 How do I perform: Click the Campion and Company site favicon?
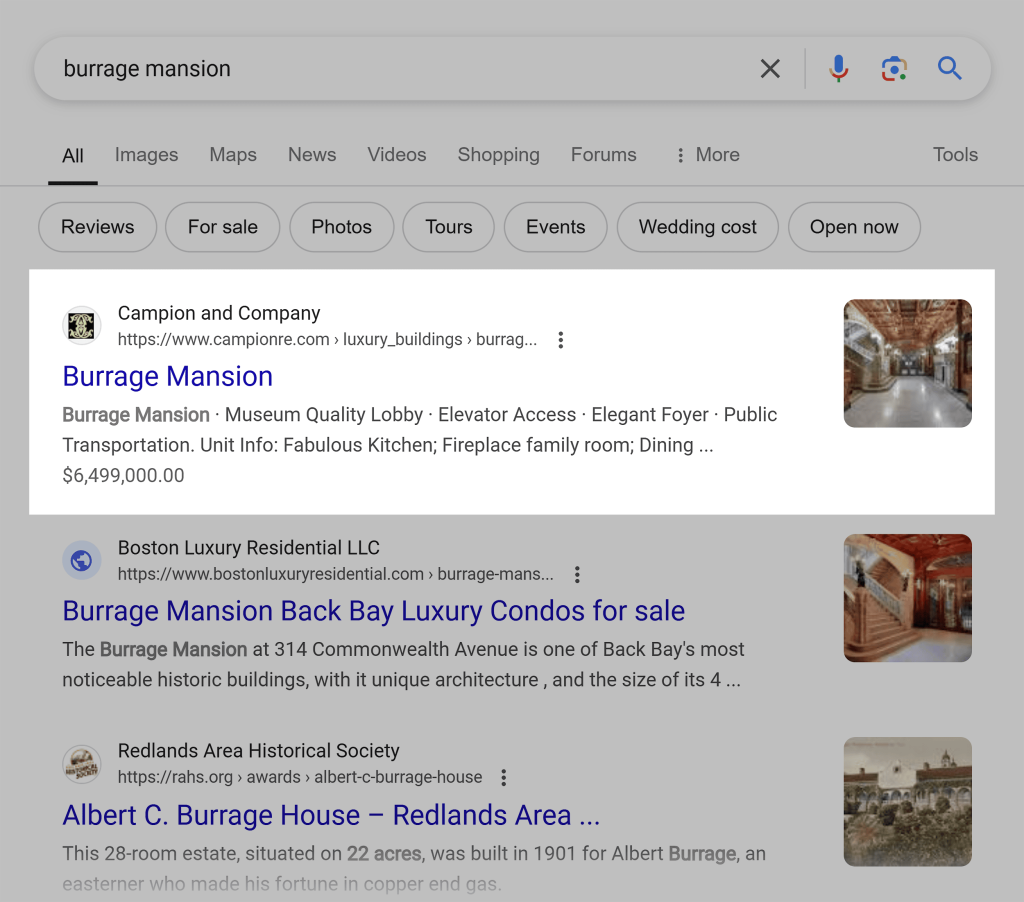click(82, 325)
